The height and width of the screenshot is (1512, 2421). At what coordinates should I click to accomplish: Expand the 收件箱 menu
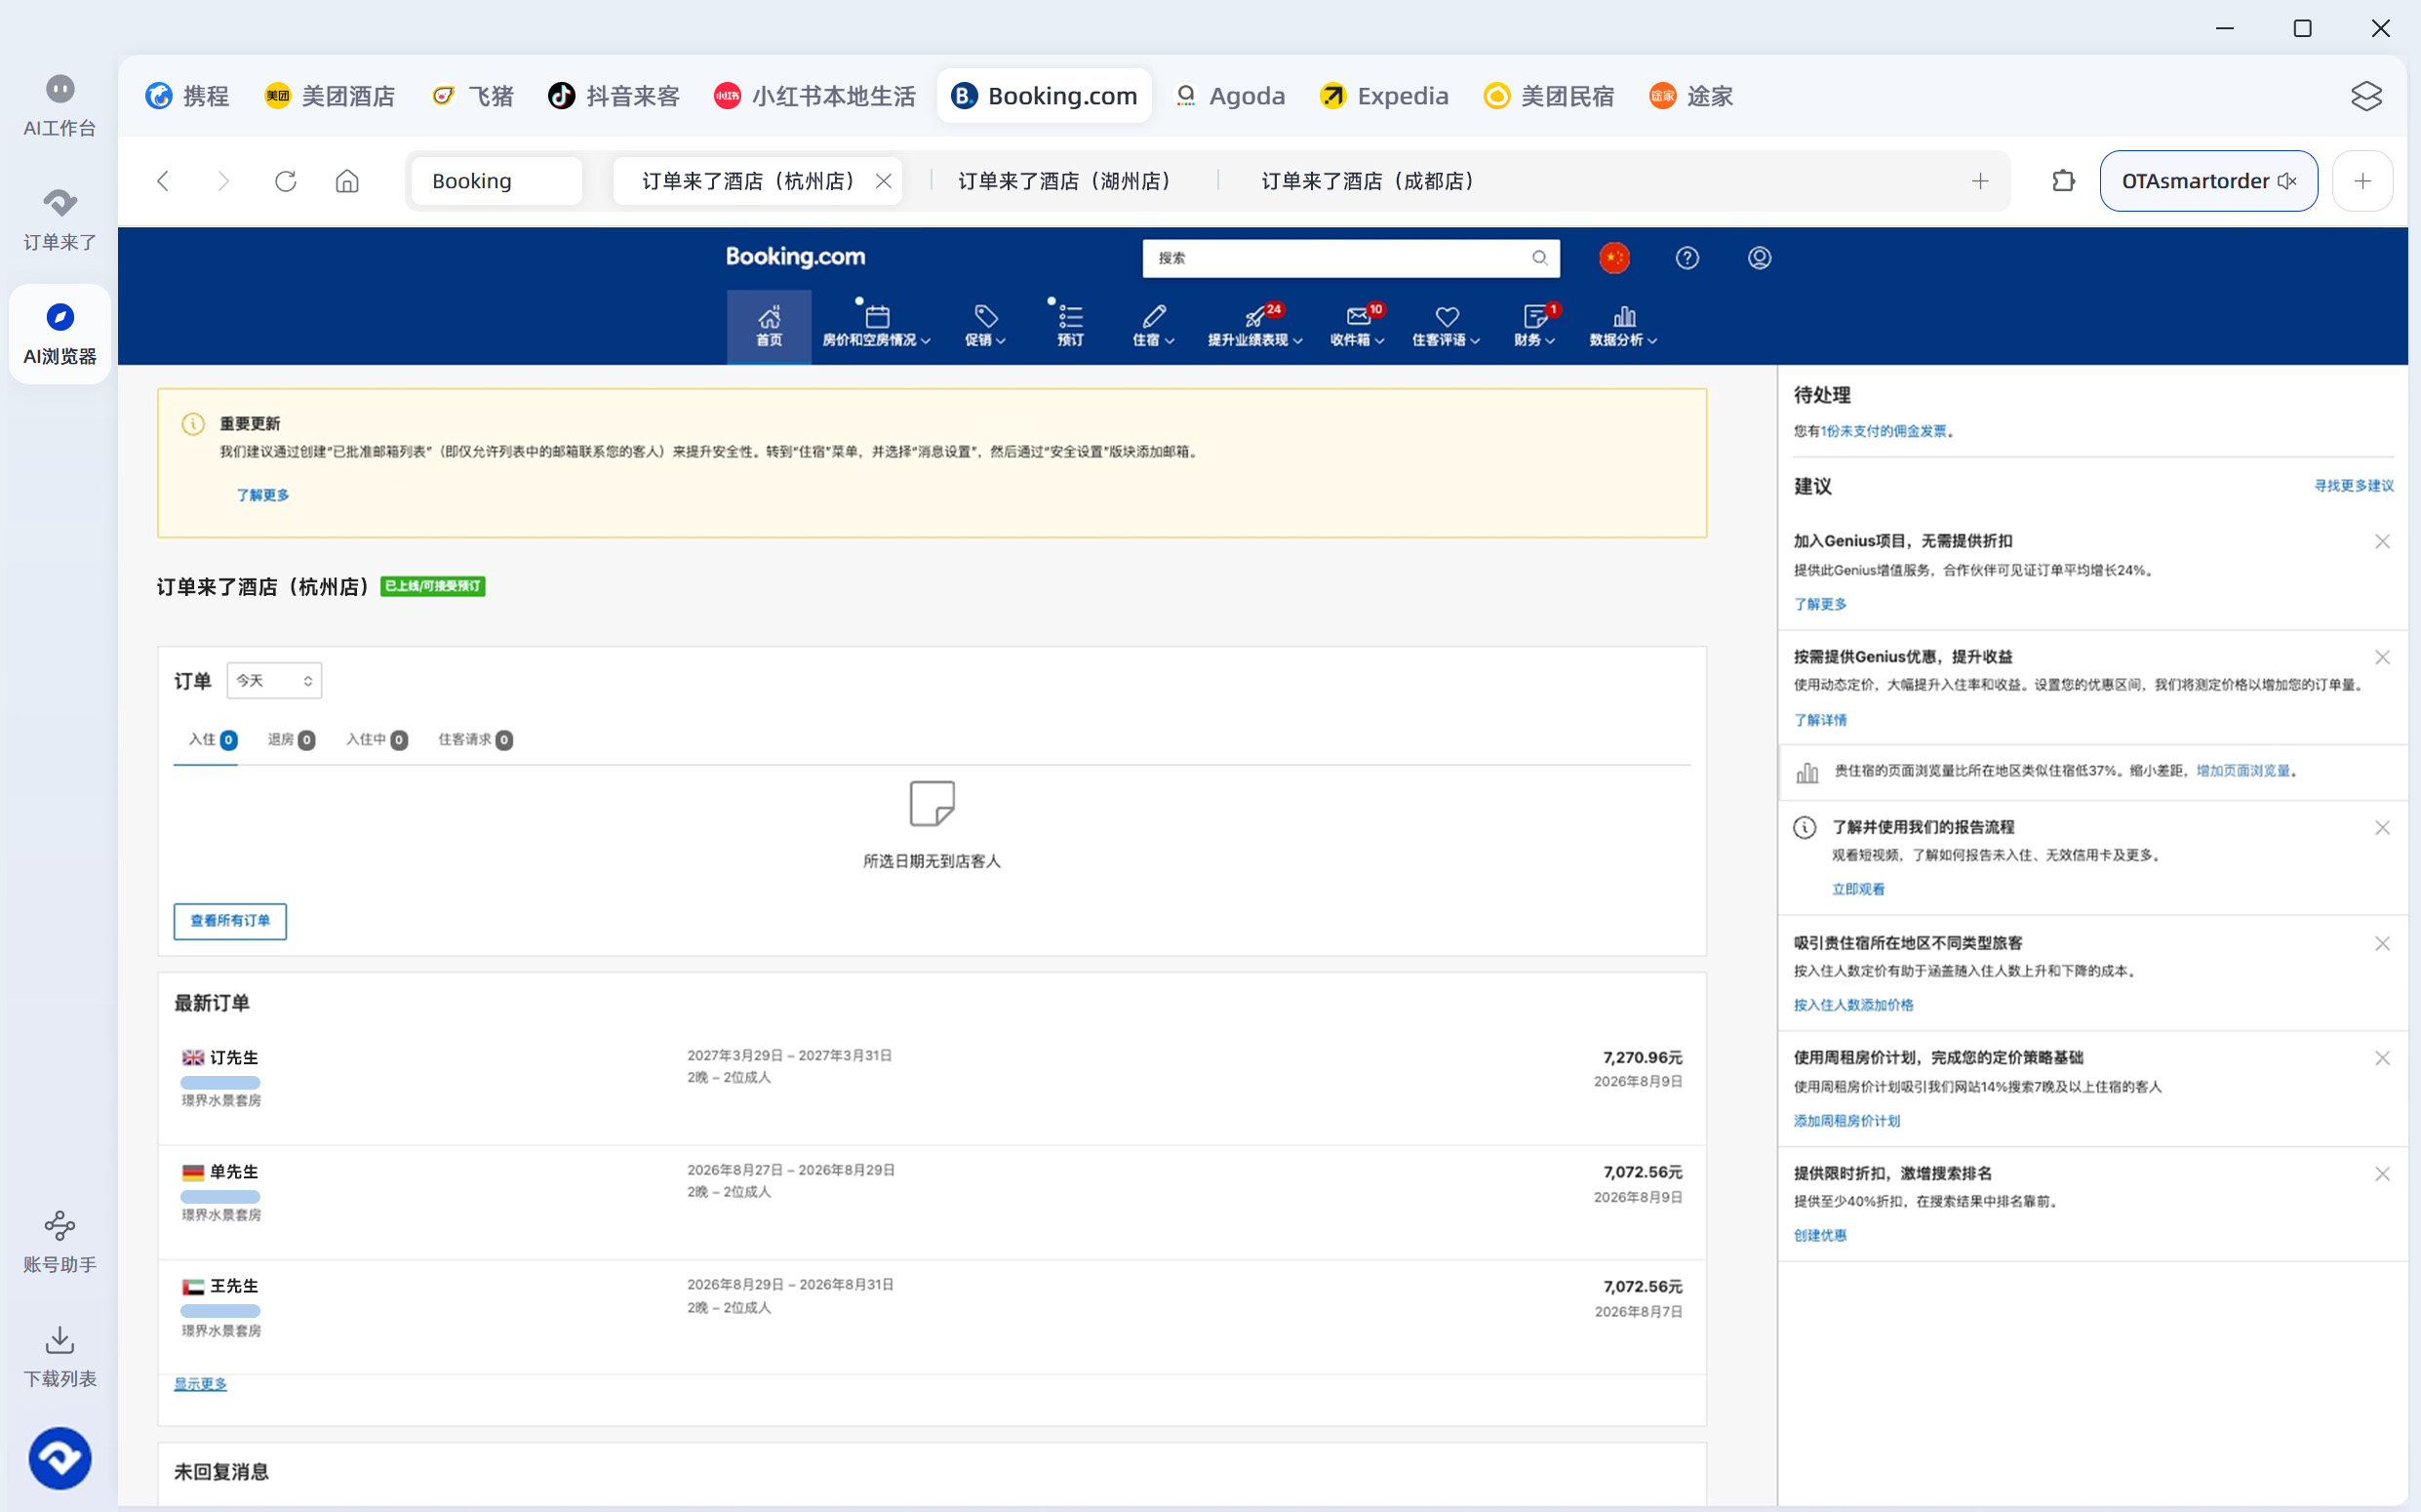tap(1357, 326)
